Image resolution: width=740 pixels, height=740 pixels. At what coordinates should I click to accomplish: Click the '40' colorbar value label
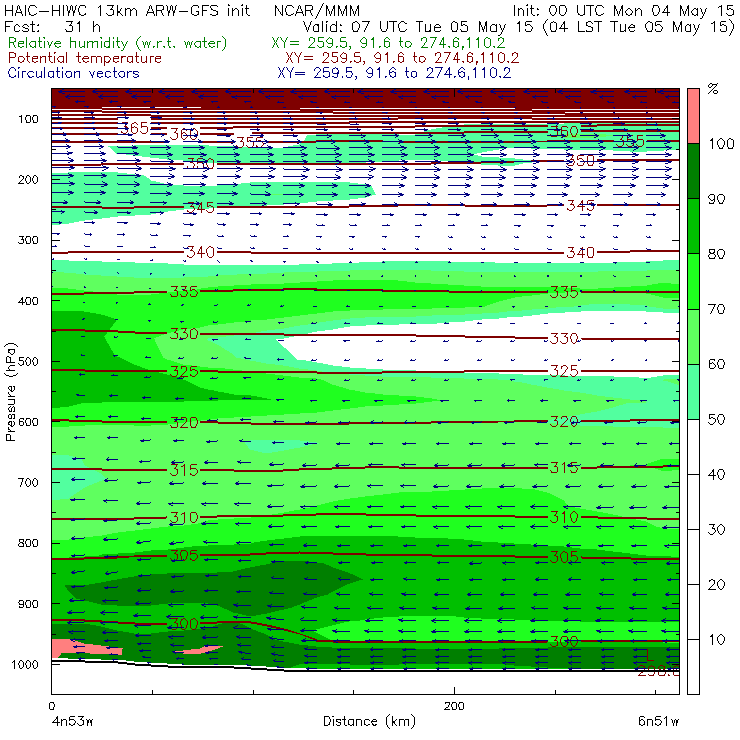[716, 474]
